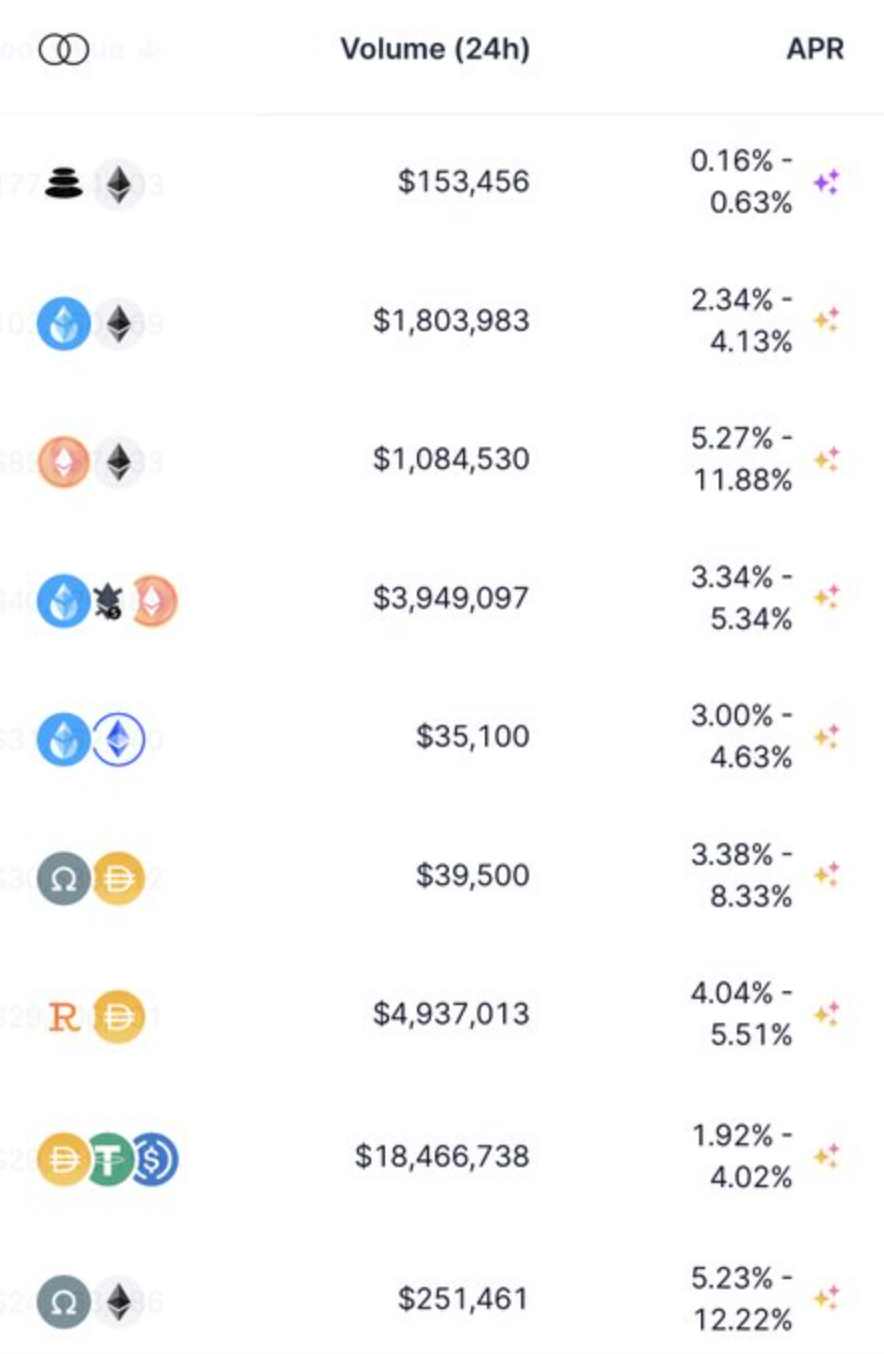Click the blue-outlined Ethereum token icon

pyautogui.click(x=119, y=740)
